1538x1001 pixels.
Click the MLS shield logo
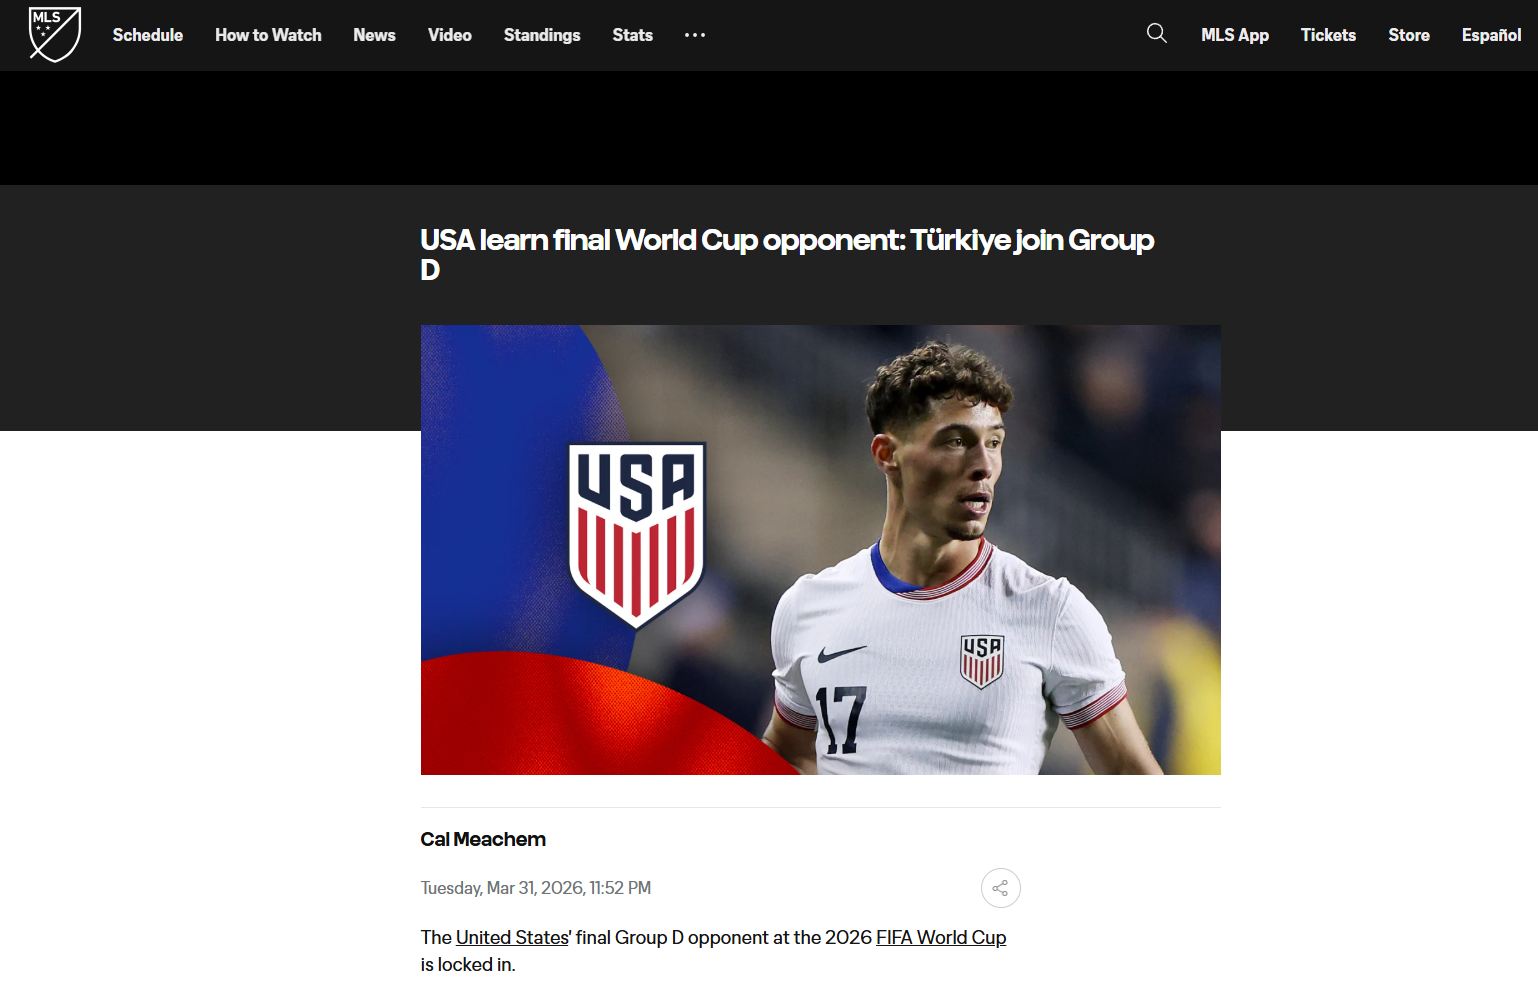(x=55, y=35)
